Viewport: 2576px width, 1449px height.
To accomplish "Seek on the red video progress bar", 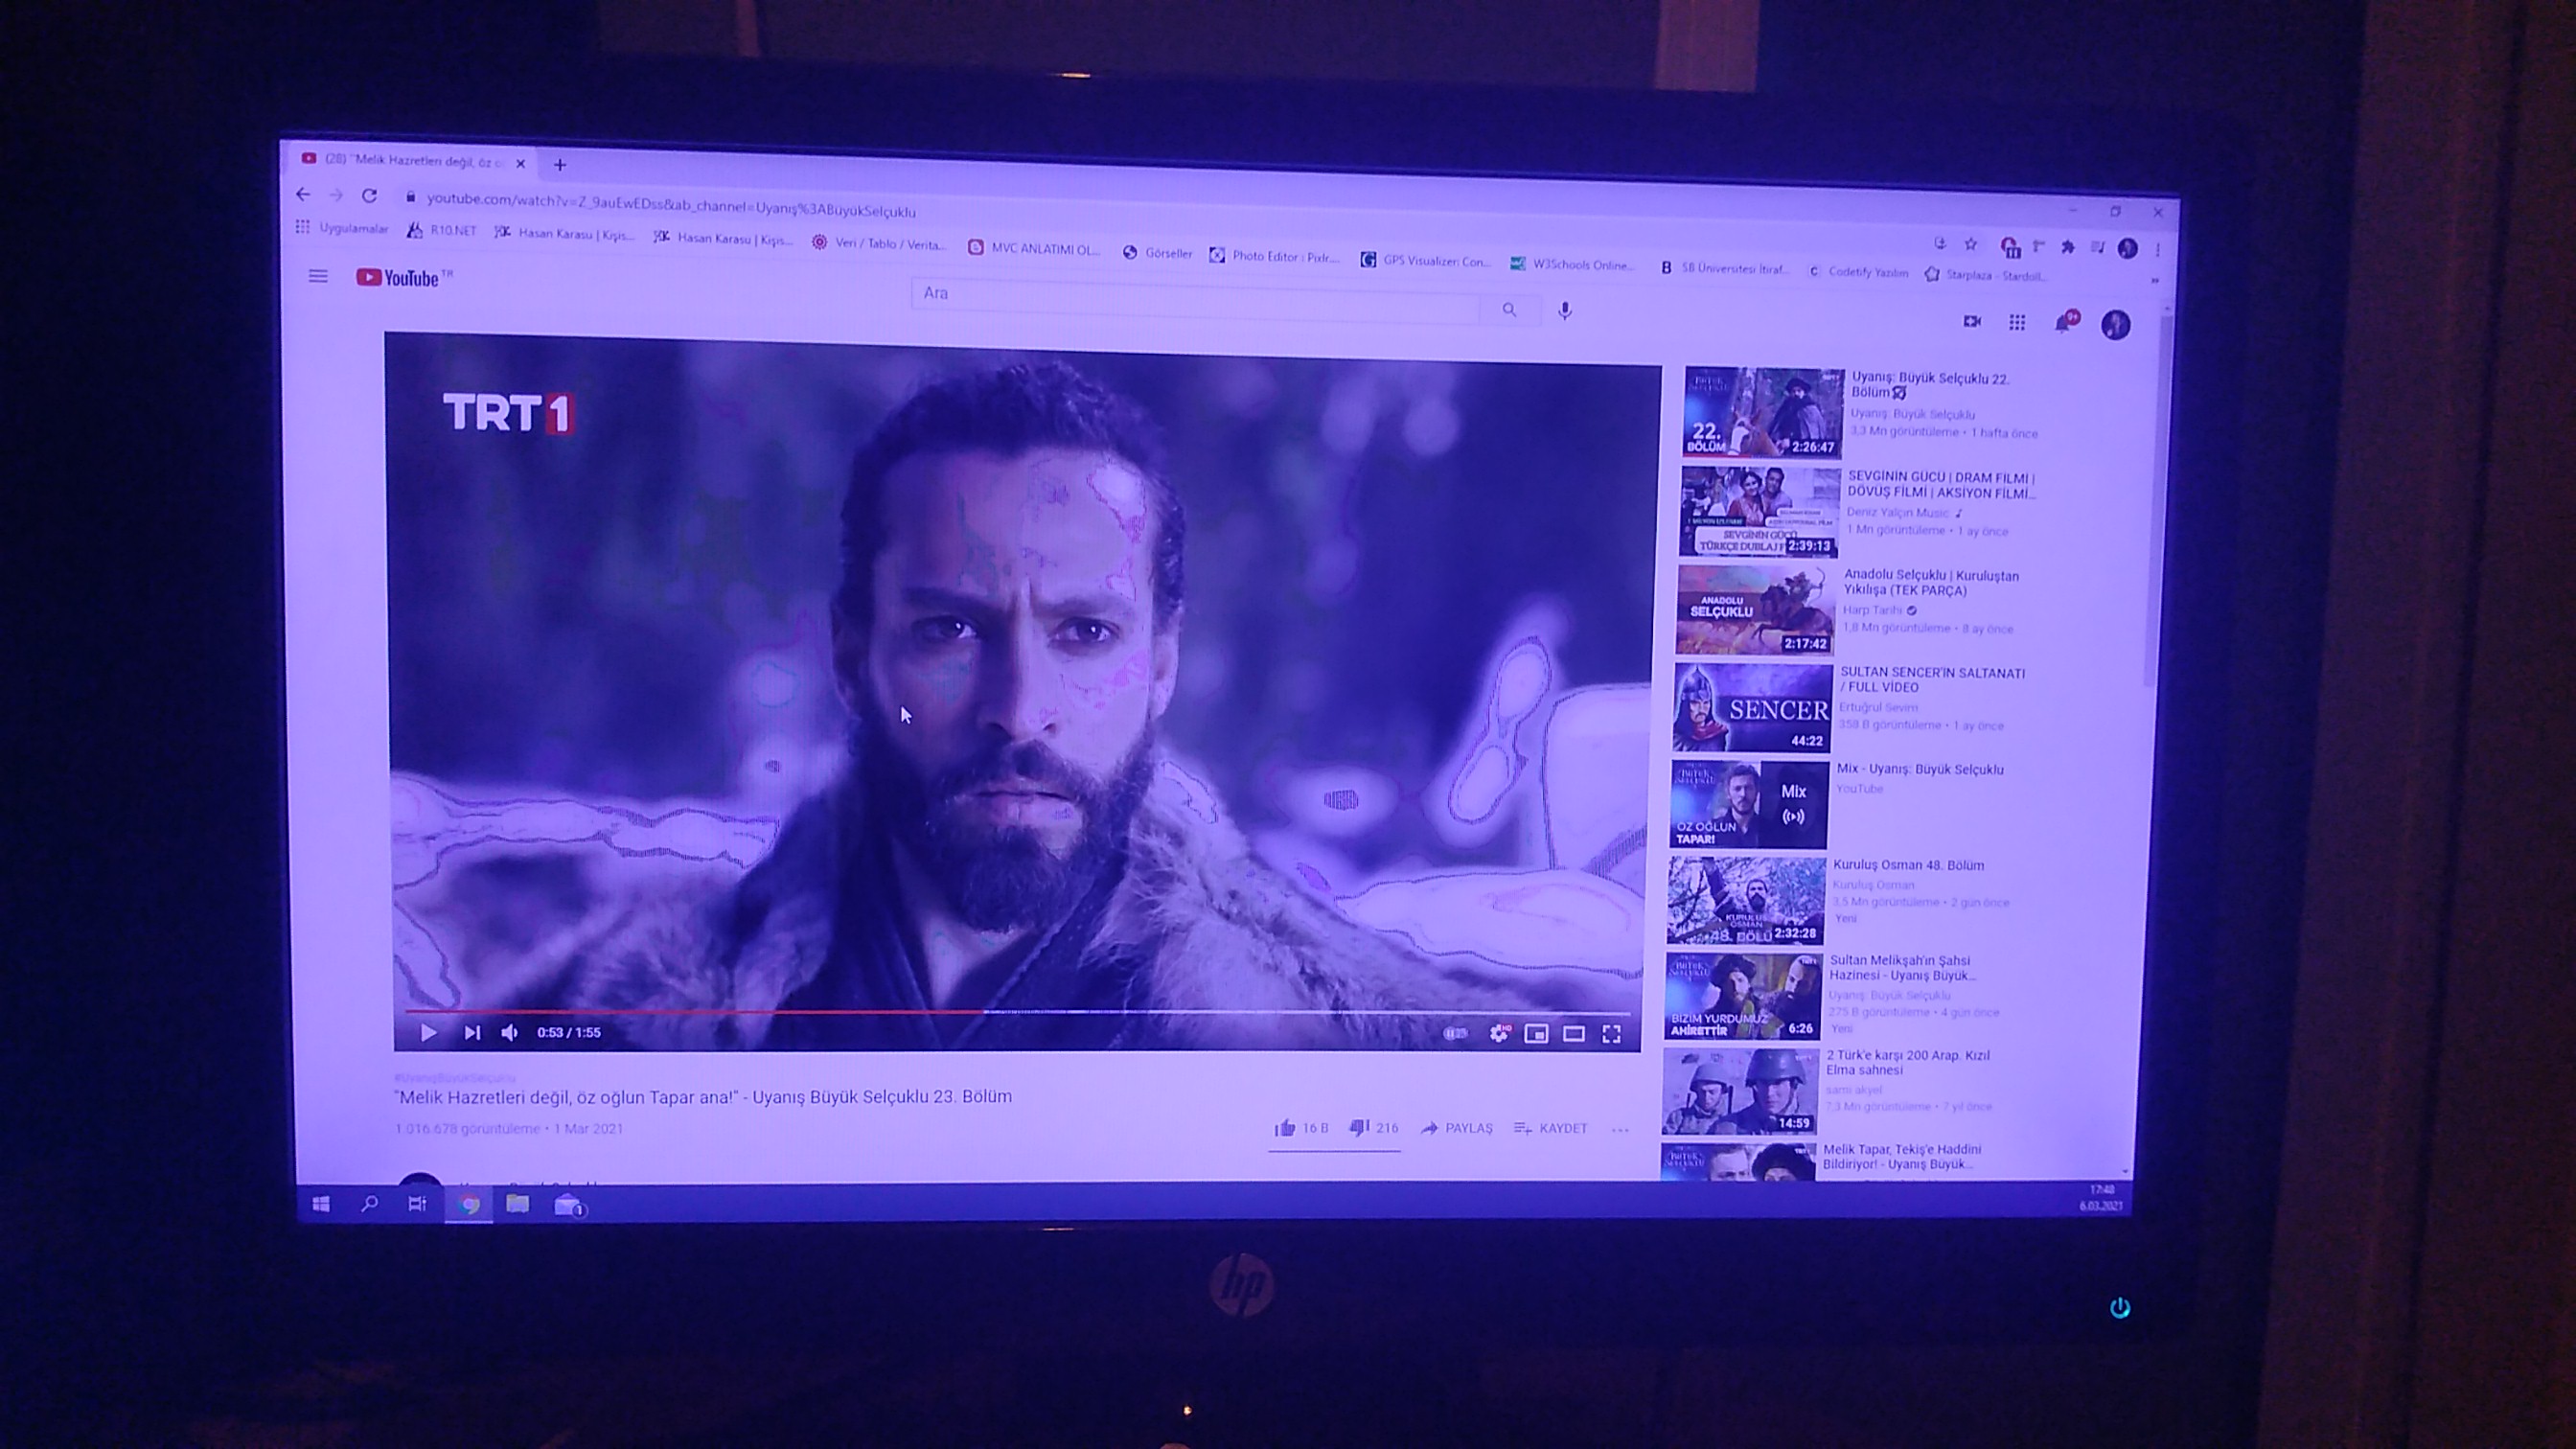I will 1017,1012.
